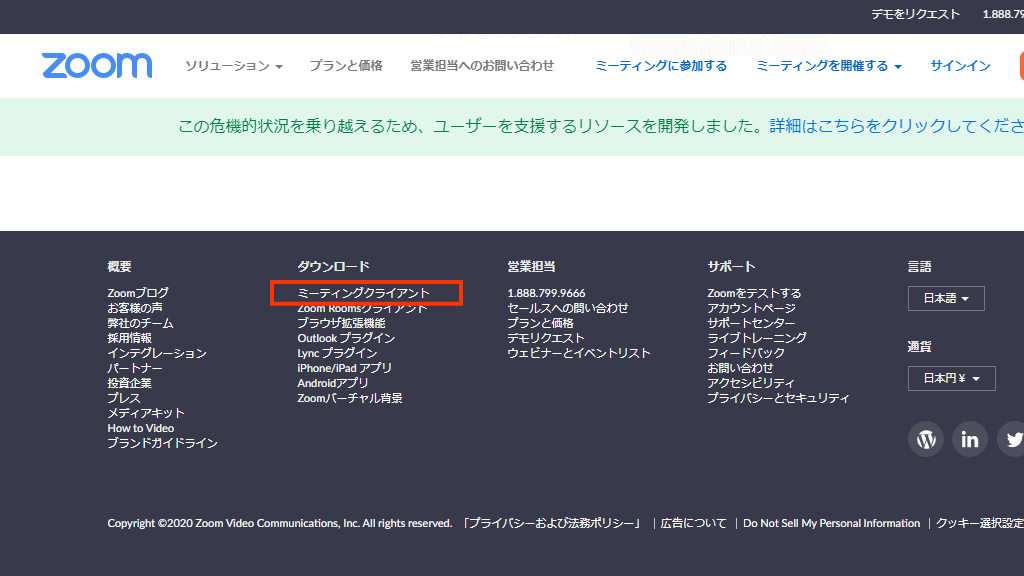The height and width of the screenshot is (576, 1024).
Task: Open Lync プラグイン download link
Action: click(x=337, y=353)
